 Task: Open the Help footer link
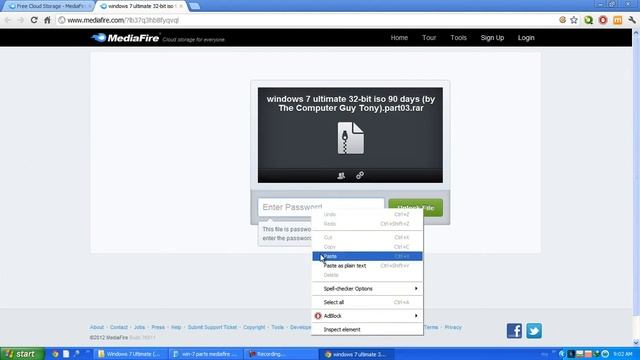click(x=176, y=327)
